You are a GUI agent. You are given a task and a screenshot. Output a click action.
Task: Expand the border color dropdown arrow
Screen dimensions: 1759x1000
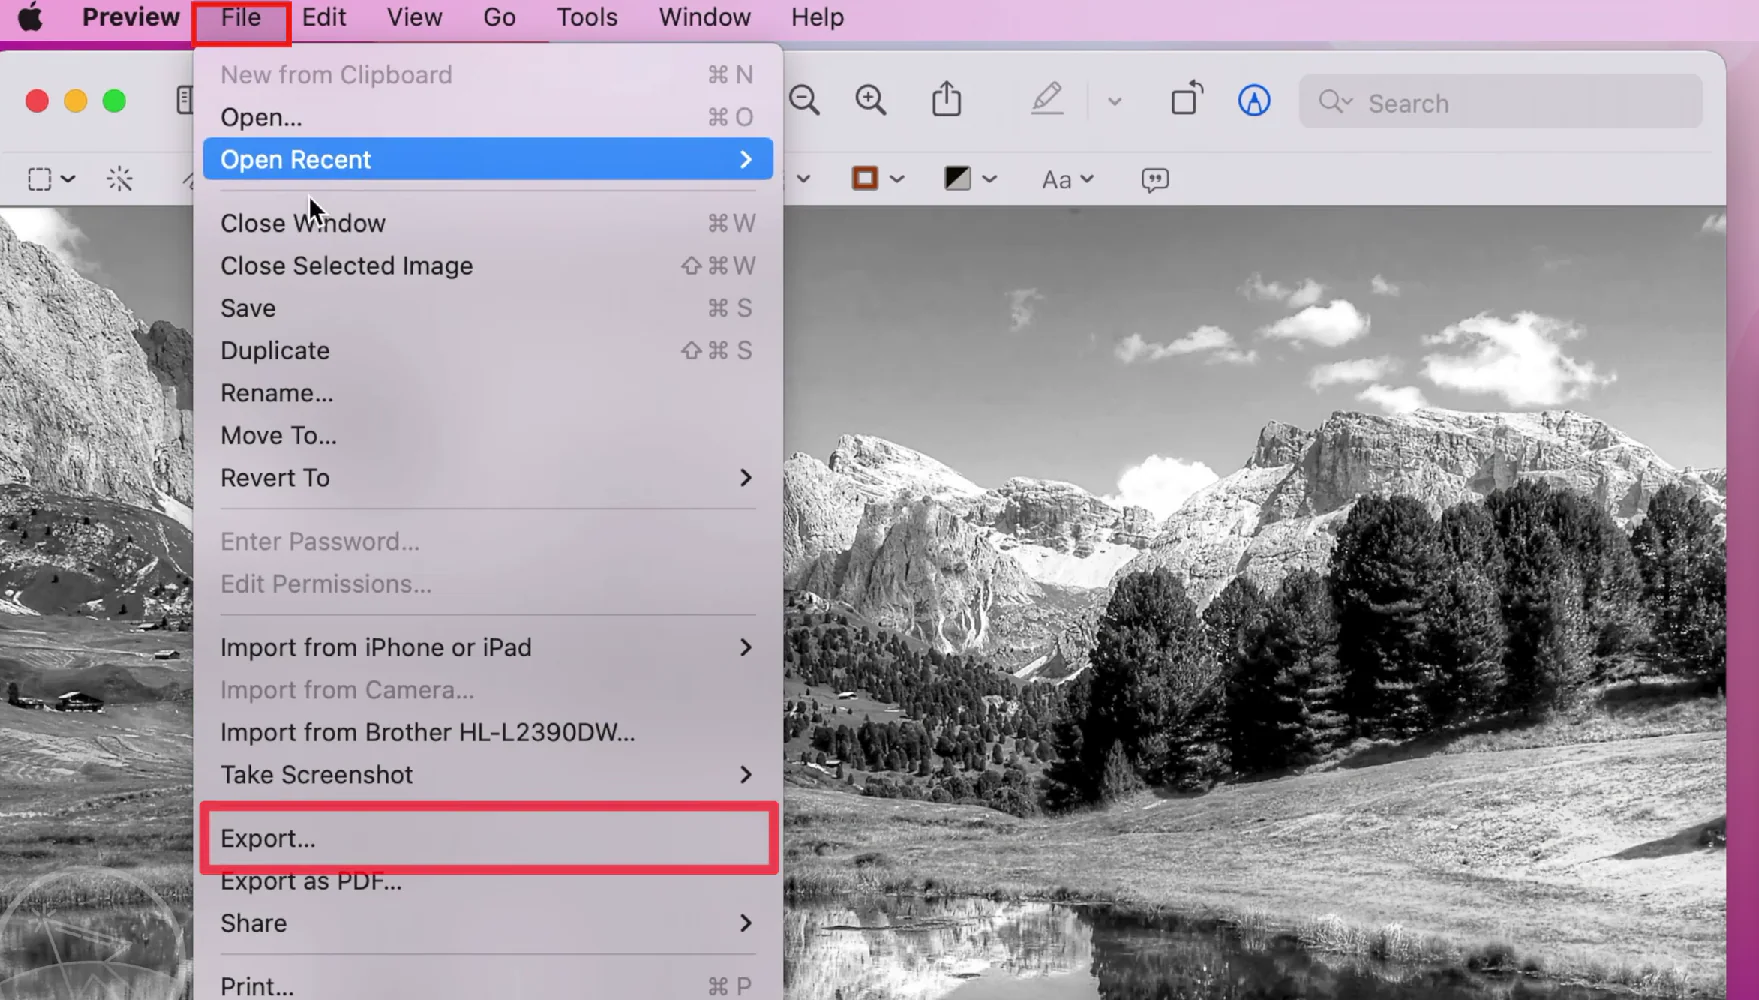click(897, 180)
